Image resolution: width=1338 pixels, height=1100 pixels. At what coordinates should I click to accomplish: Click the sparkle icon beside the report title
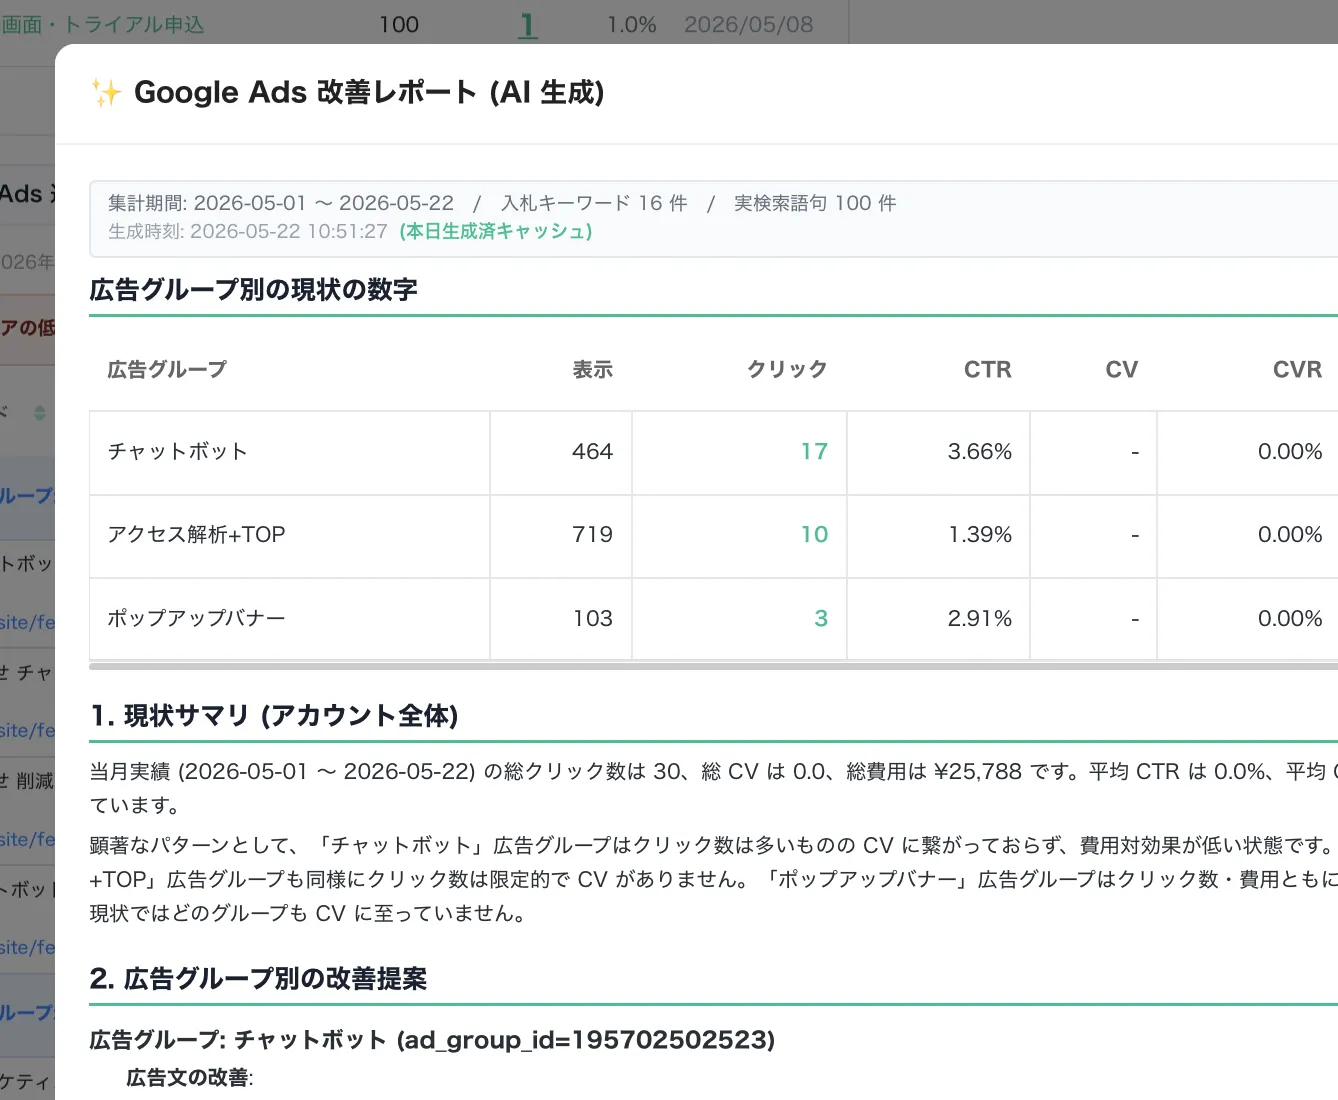pyautogui.click(x=106, y=93)
